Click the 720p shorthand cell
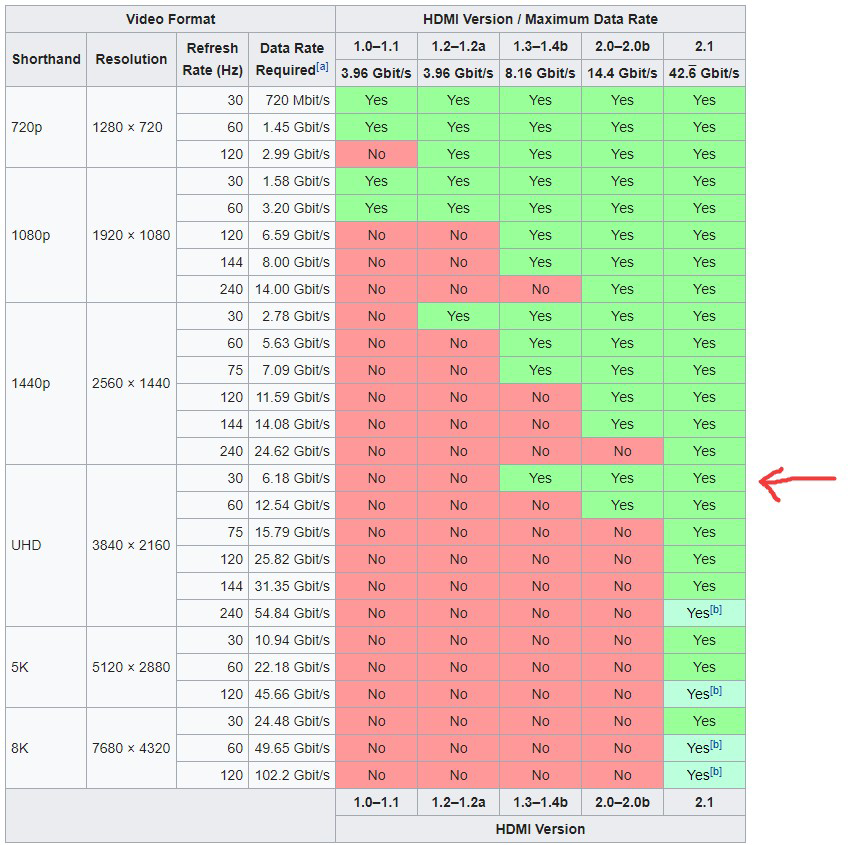854x845 pixels. coord(46,127)
